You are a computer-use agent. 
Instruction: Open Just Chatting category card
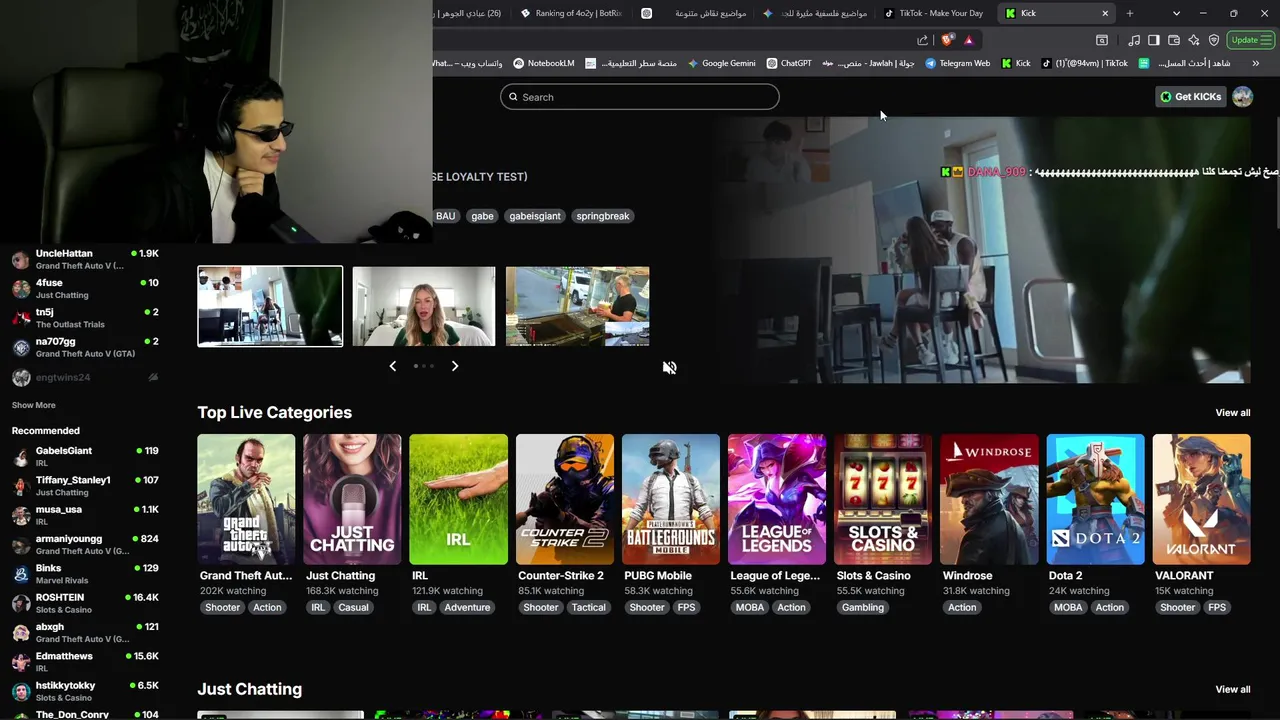[x=352, y=499]
